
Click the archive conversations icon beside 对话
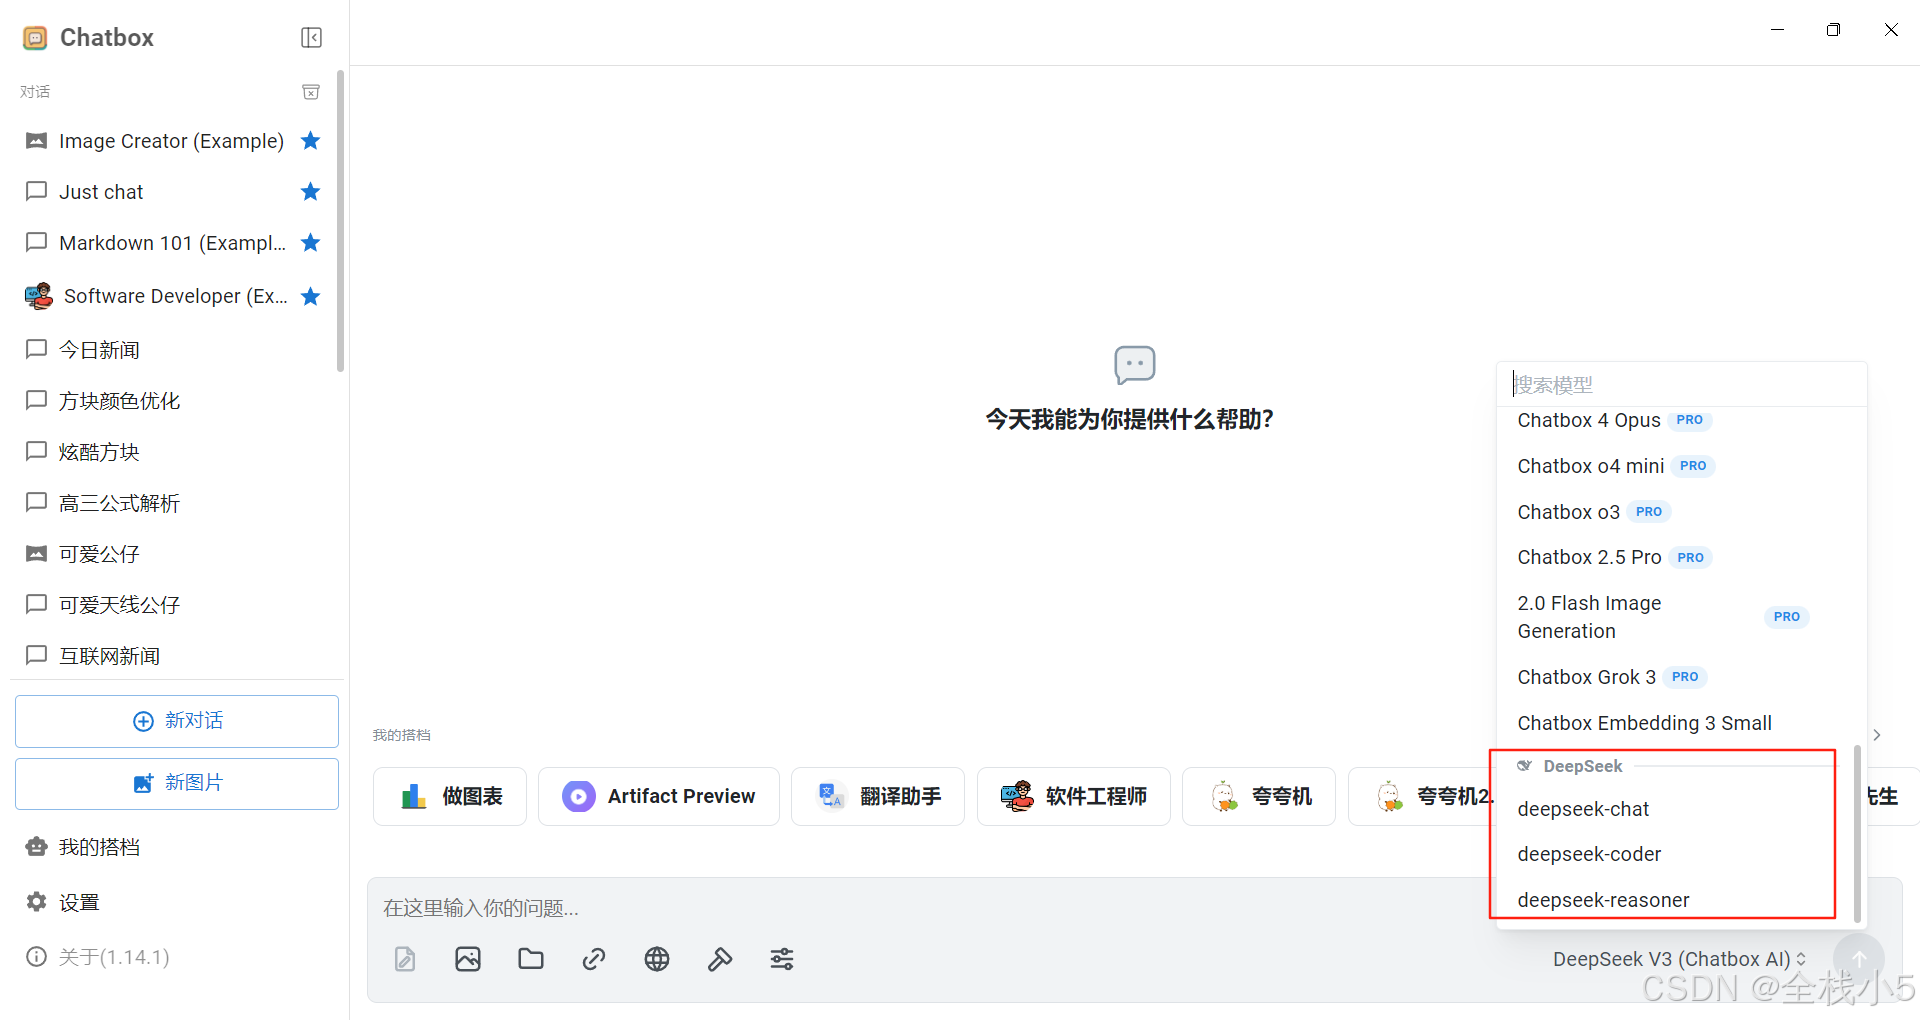click(311, 92)
